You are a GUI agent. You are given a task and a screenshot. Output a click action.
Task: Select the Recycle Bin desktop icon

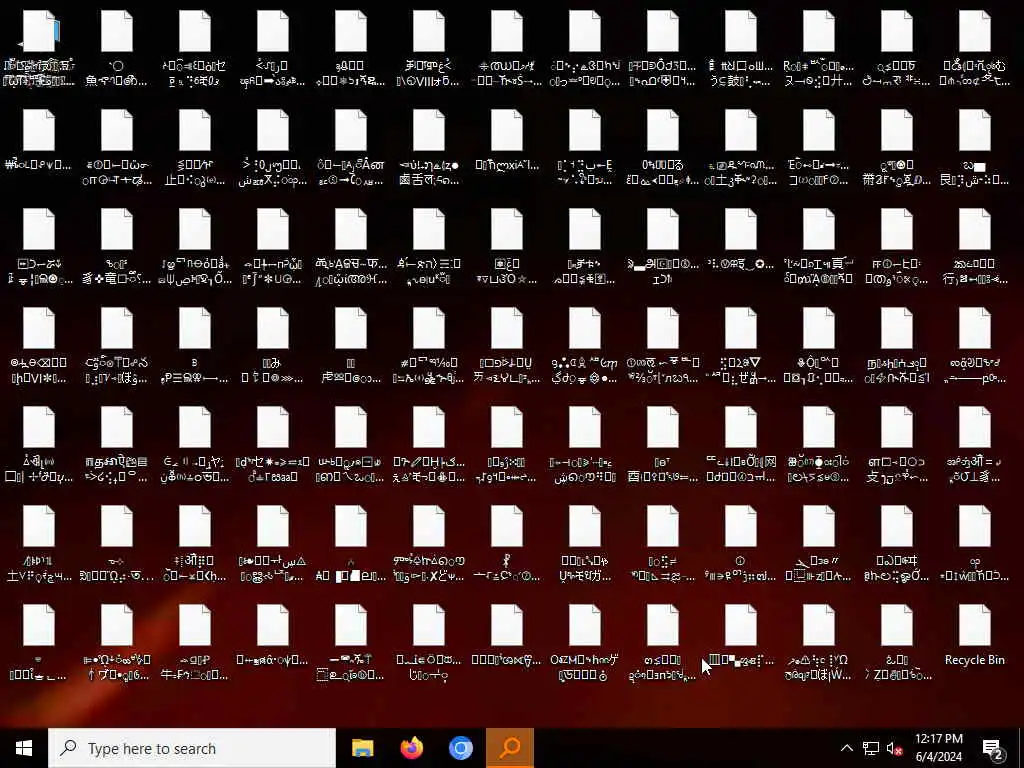tap(974, 635)
